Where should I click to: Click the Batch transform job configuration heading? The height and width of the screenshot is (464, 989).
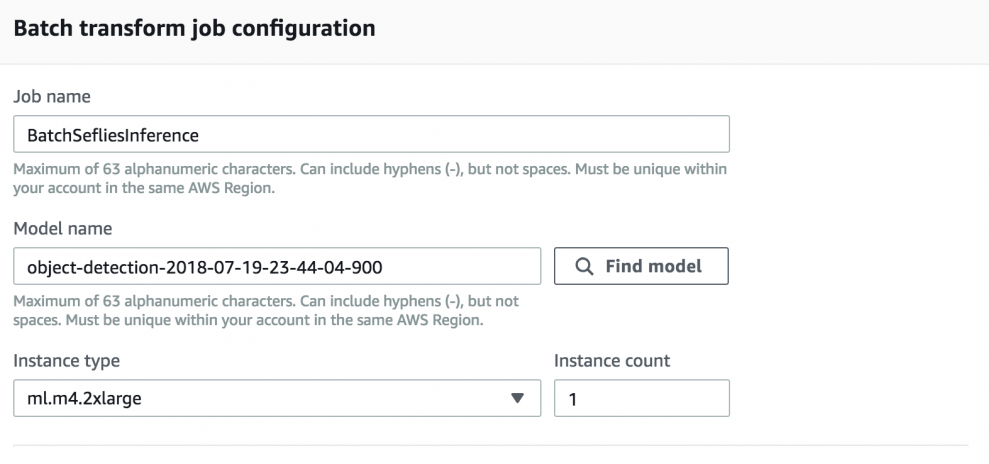click(x=195, y=28)
